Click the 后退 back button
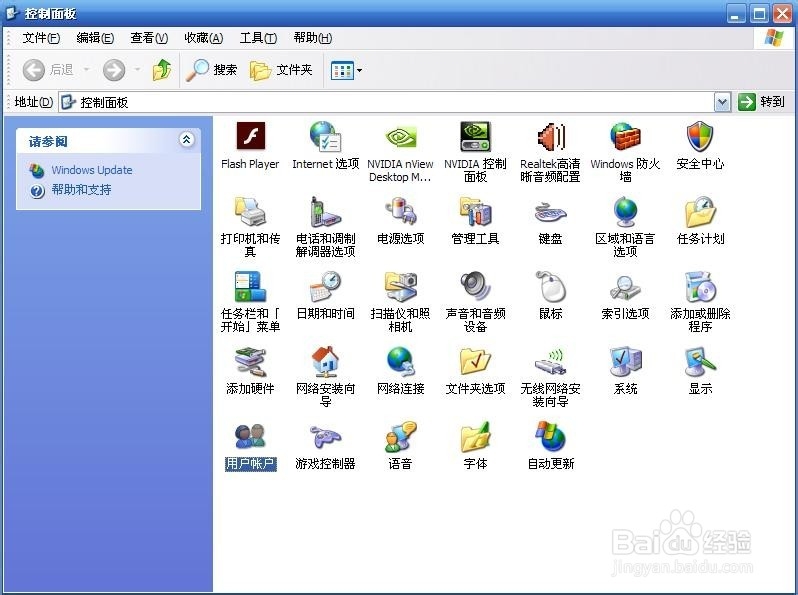The height and width of the screenshot is (595, 798). (49, 70)
